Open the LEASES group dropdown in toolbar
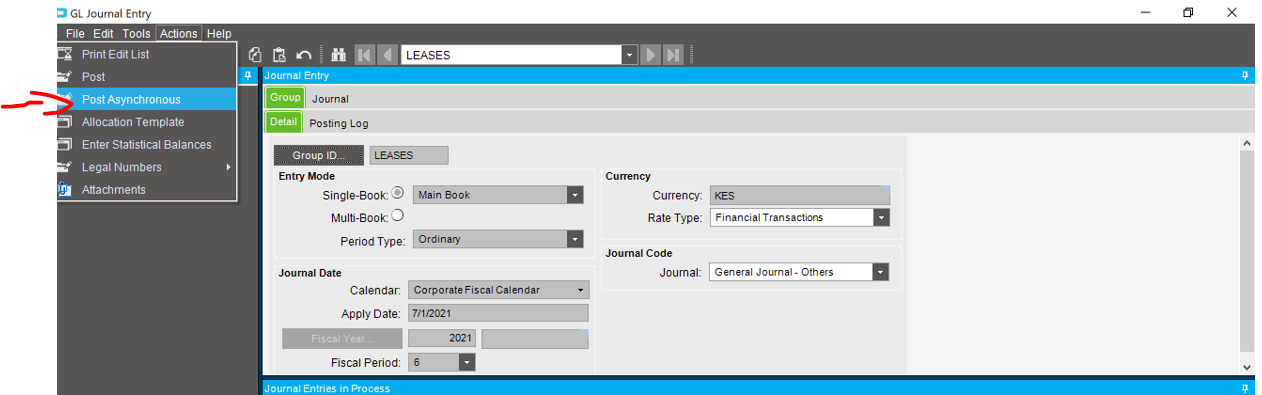This screenshot has height=395, width=1262. (630, 55)
